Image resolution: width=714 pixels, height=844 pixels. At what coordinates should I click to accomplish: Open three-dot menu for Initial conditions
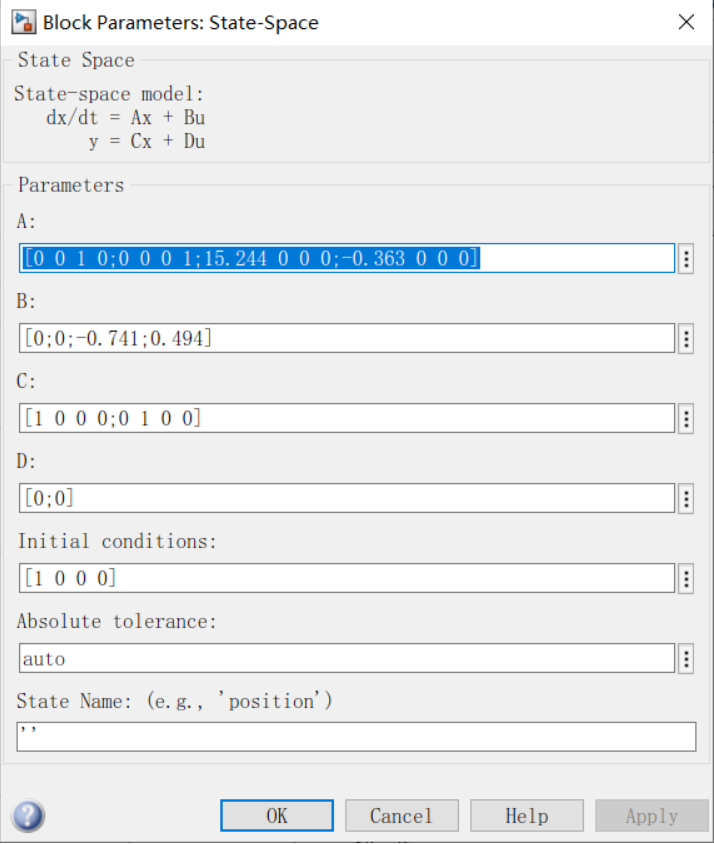(x=685, y=579)
